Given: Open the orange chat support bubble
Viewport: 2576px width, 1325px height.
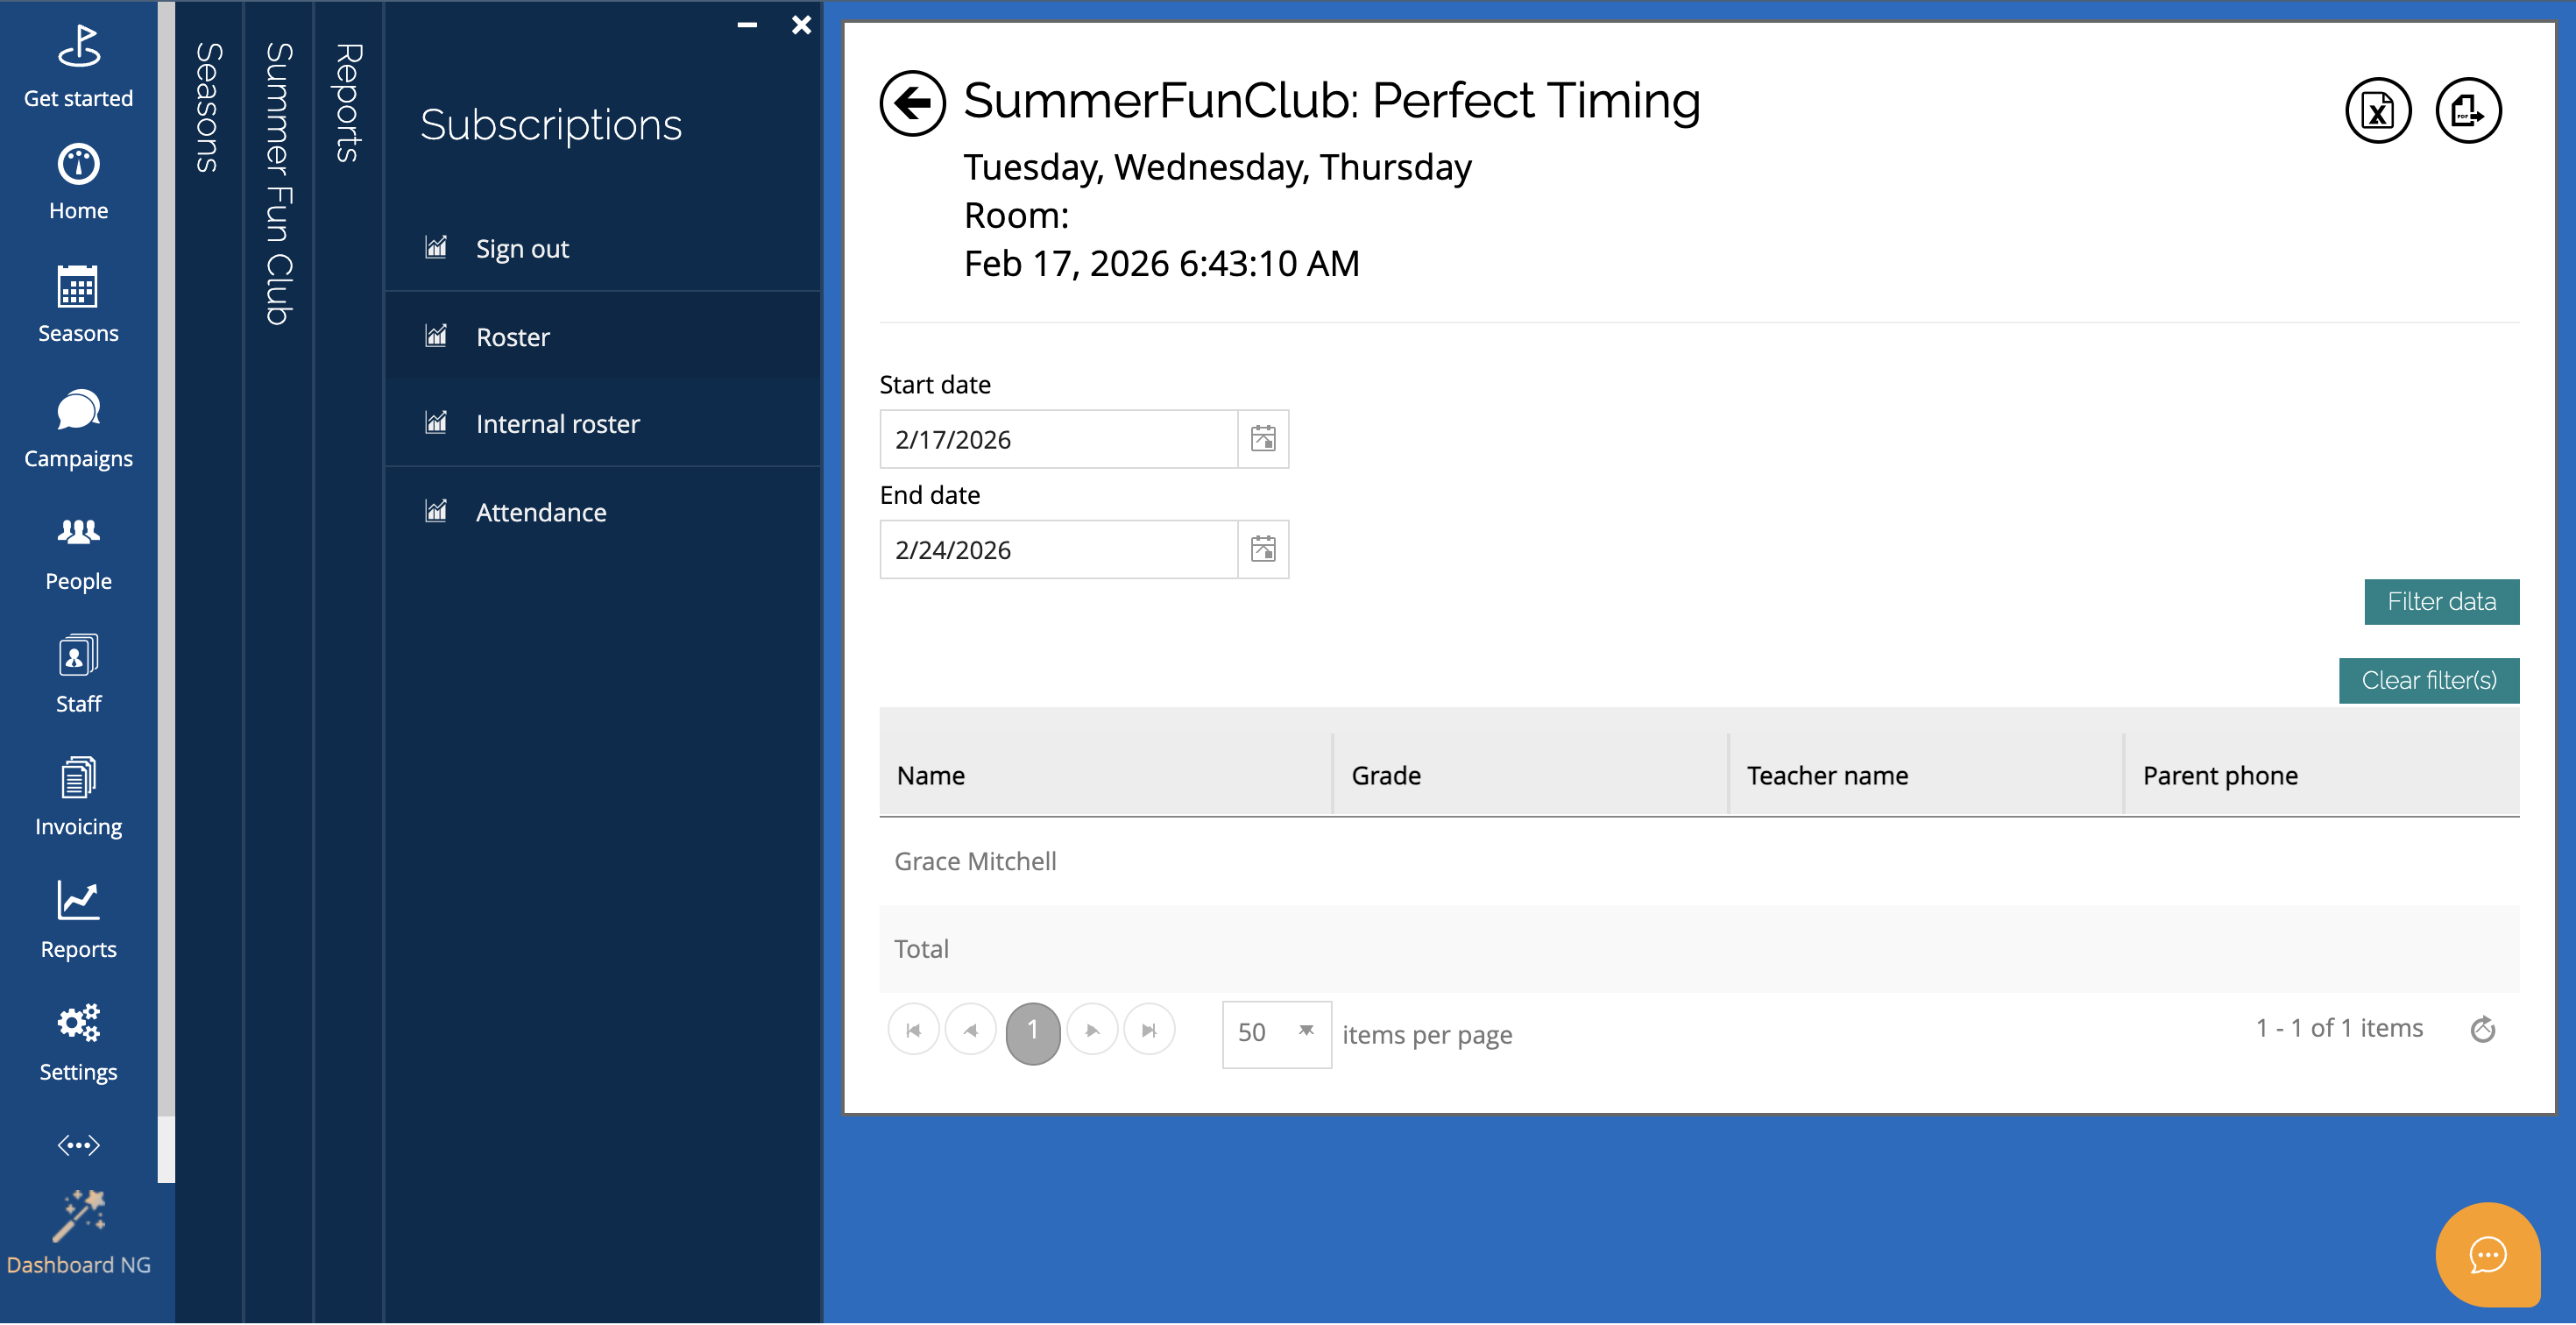Looking at the screenshot, I should (2486, 1254).
